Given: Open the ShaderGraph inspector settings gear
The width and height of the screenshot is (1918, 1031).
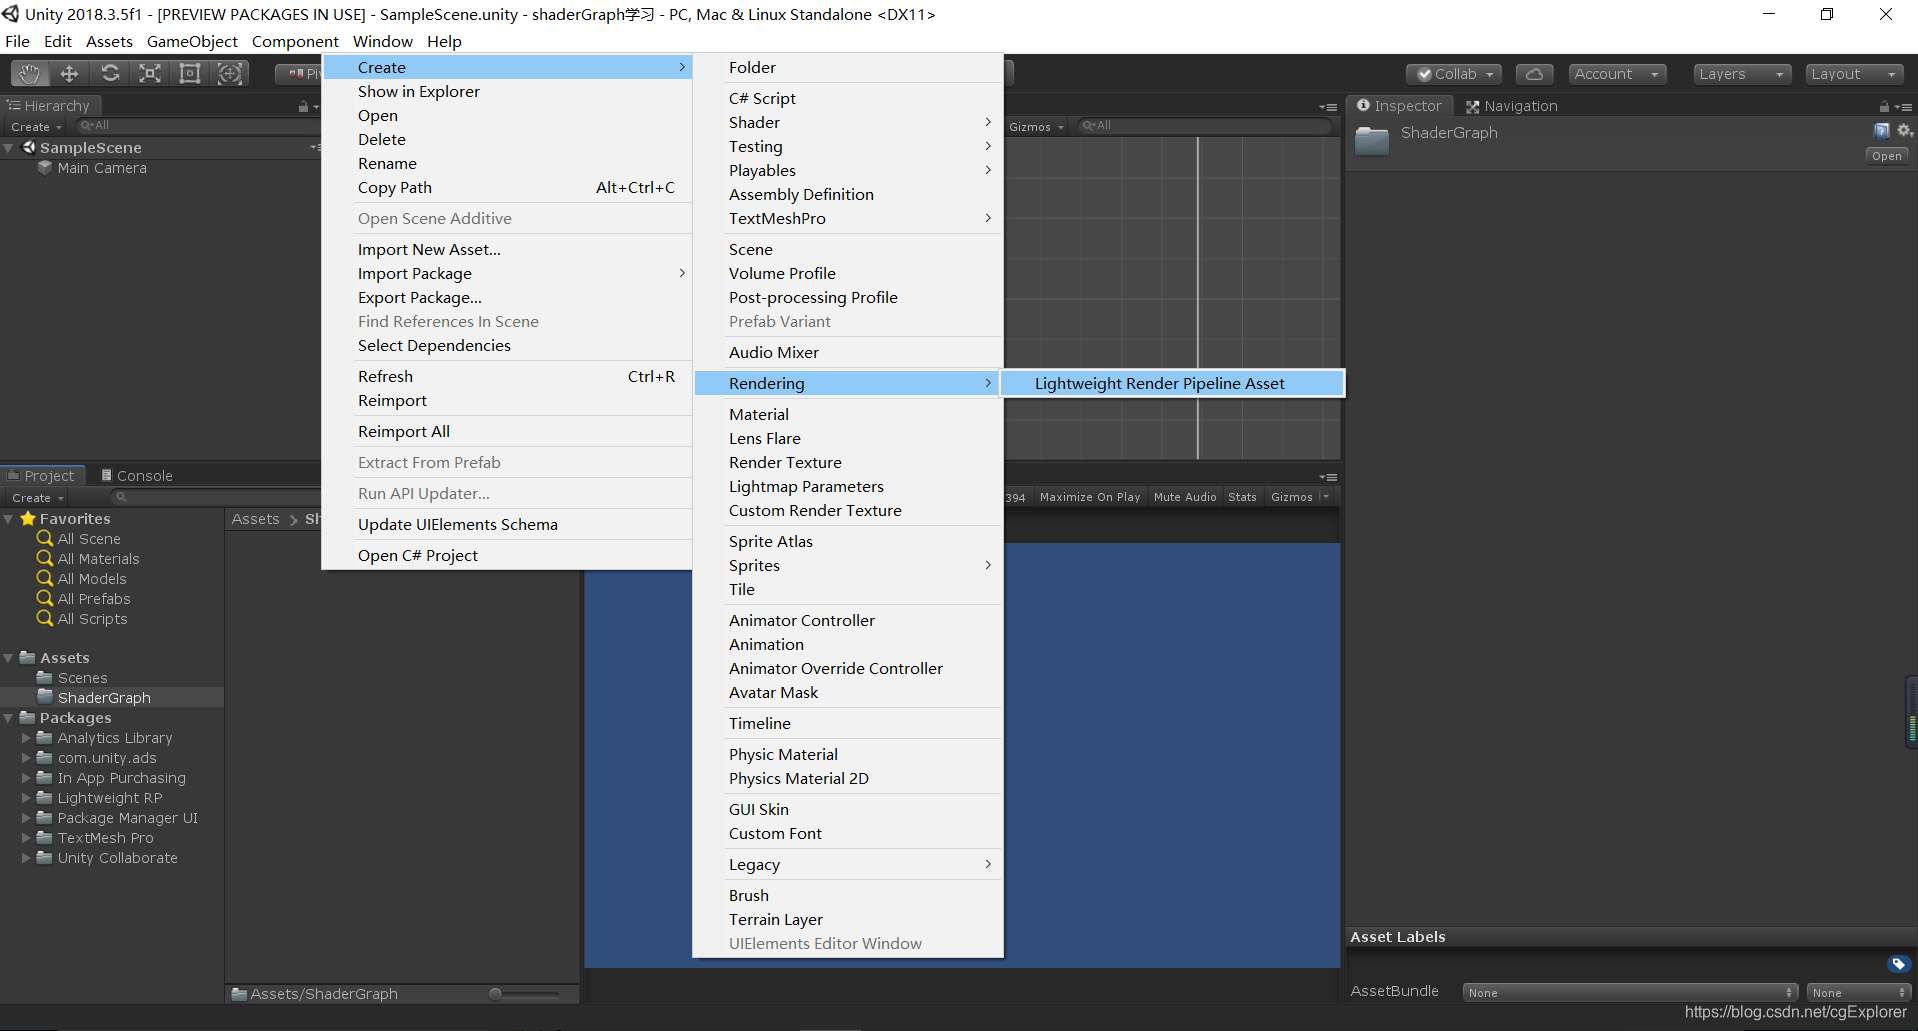Looking at the screenshot, I should coord(1904,131).
